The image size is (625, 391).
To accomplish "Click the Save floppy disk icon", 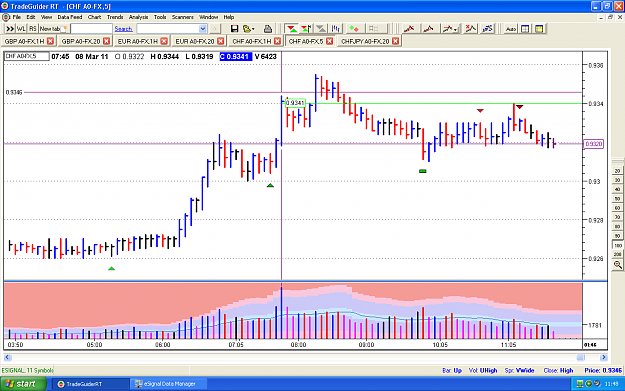I will (x=234, y=29).
